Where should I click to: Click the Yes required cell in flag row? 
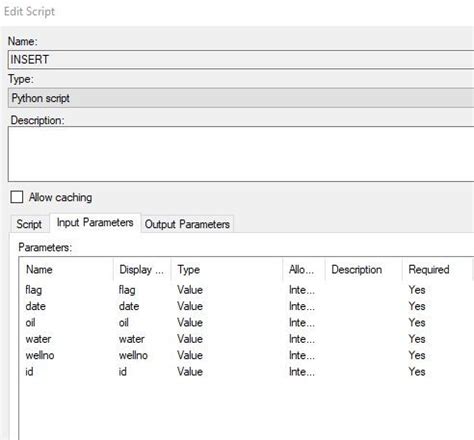click(x=417, y=290)
